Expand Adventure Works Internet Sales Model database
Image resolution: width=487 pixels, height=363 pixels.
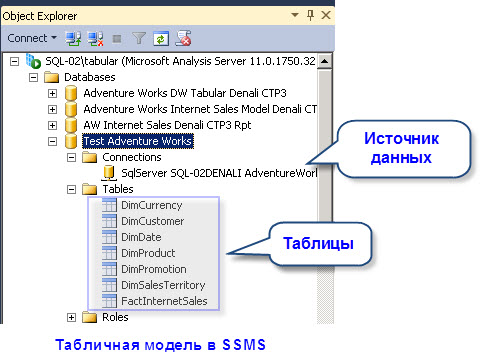pos(52,109)
